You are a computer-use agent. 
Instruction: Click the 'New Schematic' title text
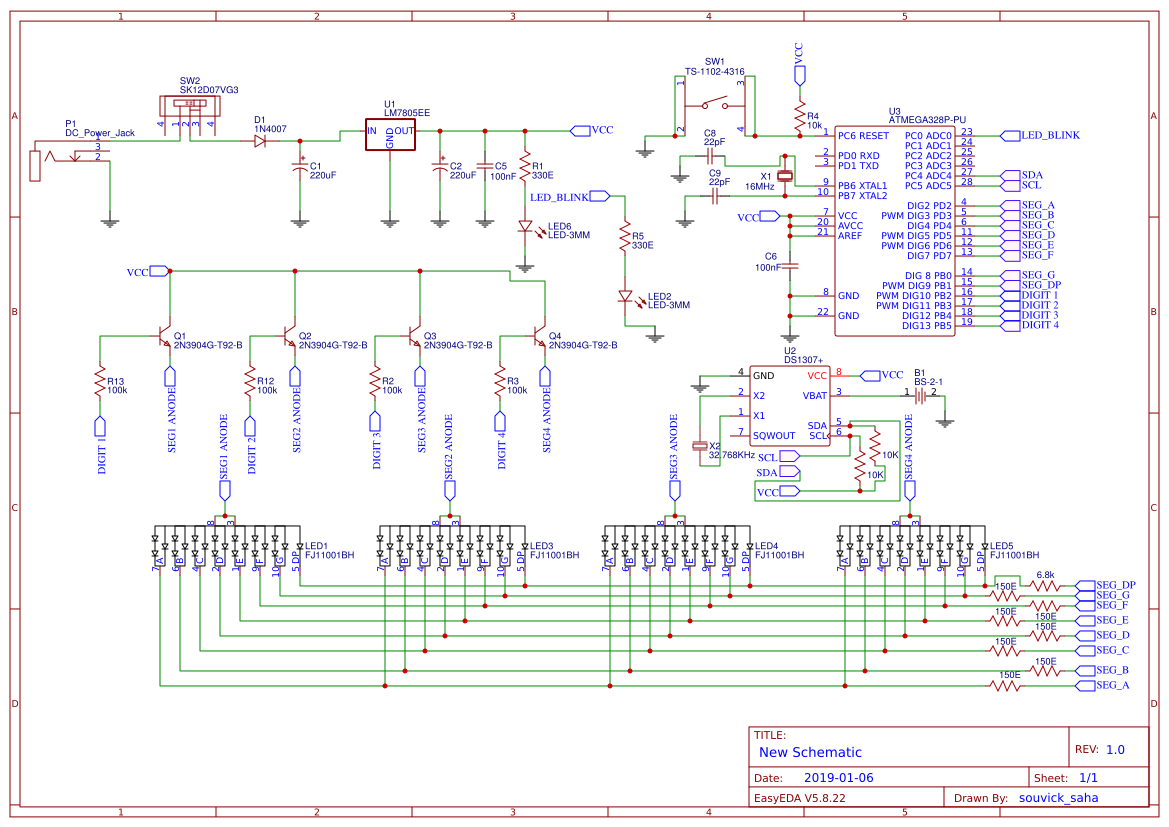(x=810, y=752)
